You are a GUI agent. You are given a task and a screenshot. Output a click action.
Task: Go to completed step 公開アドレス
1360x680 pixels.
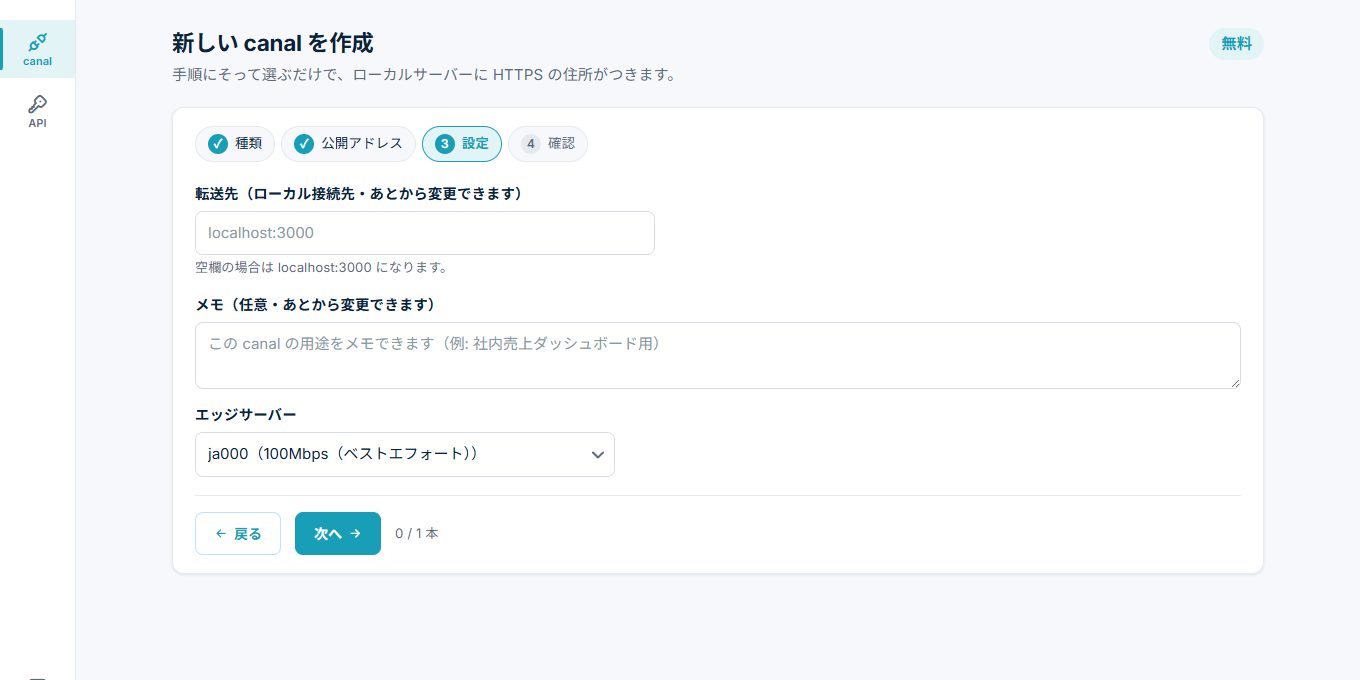(x=348, y=144)
